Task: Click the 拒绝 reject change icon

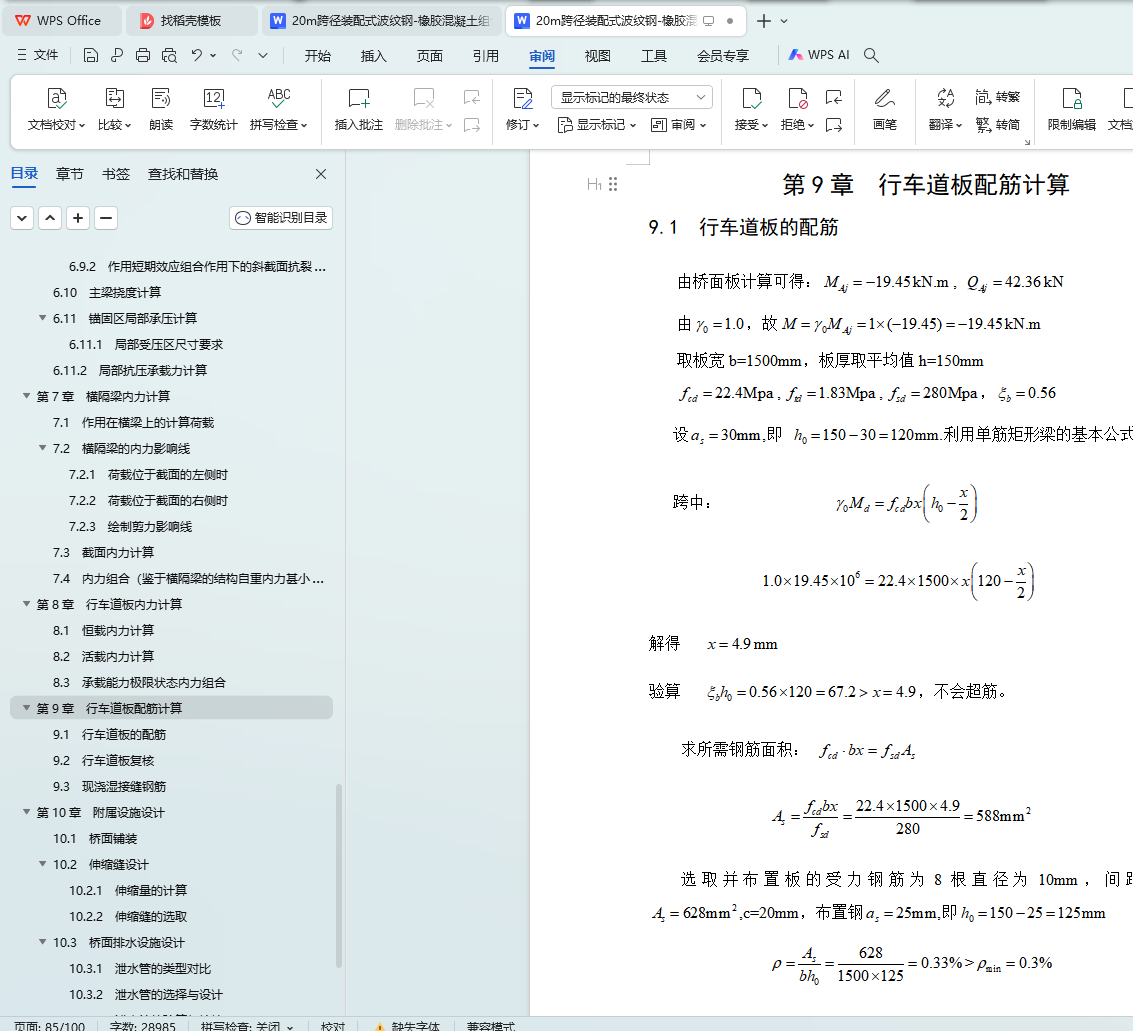Action: click(x=797, y=99)
